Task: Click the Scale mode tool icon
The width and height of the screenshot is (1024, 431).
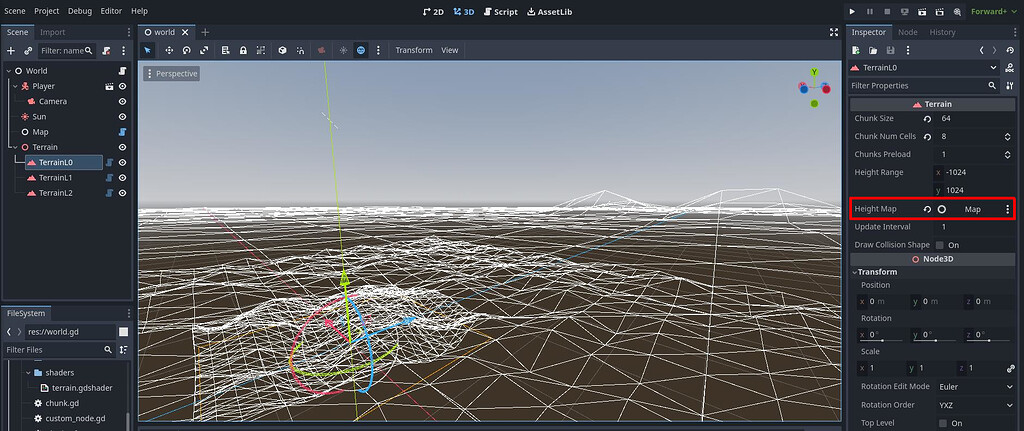Action: tap(205, 50)
